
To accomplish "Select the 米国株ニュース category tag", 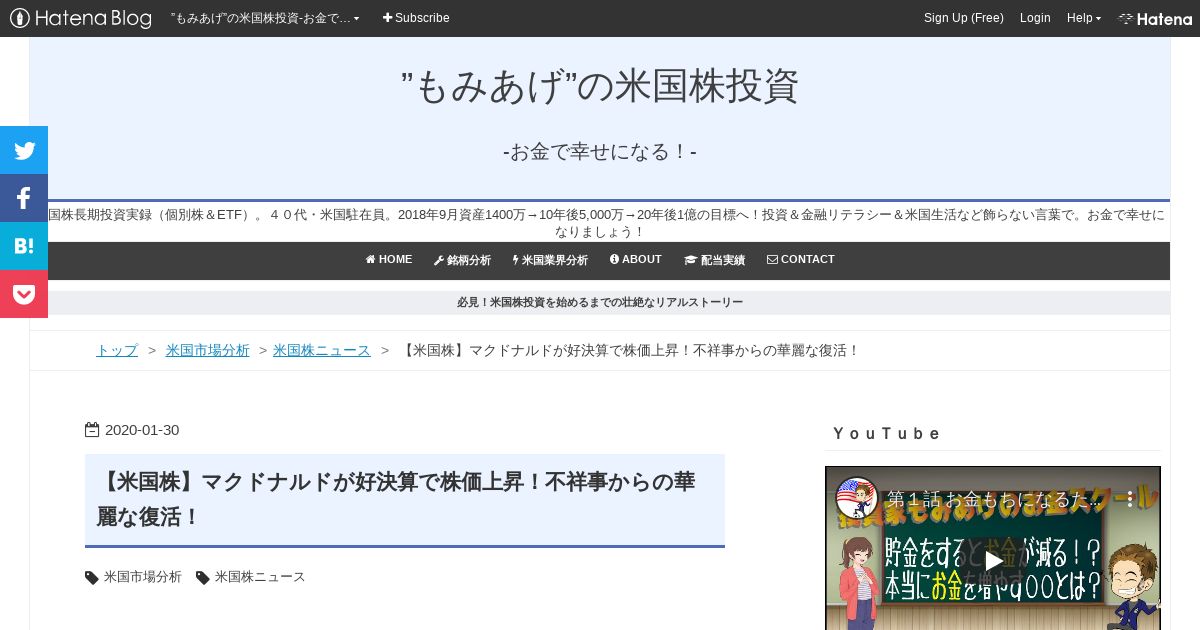I will coord(260,577).
